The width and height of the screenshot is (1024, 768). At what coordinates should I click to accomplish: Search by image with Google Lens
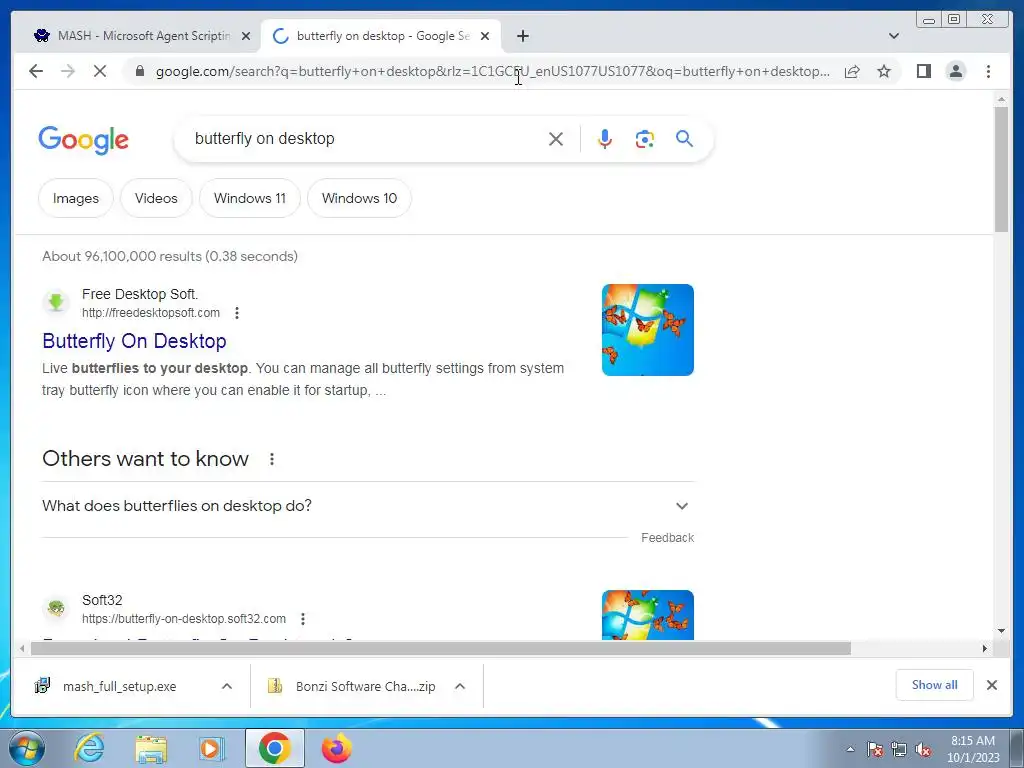pyautogui.click(x=645, y=139)
